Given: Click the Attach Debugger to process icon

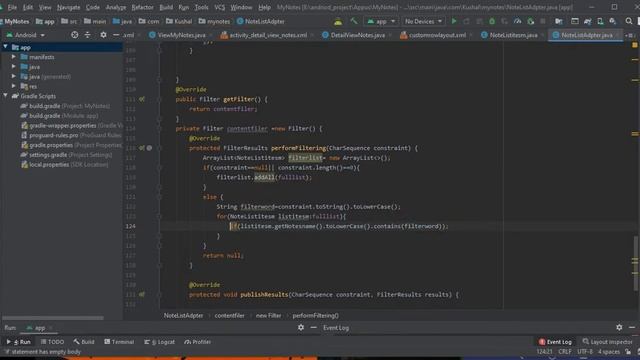Looking at the screenshot, I should (x=530, y=21).
